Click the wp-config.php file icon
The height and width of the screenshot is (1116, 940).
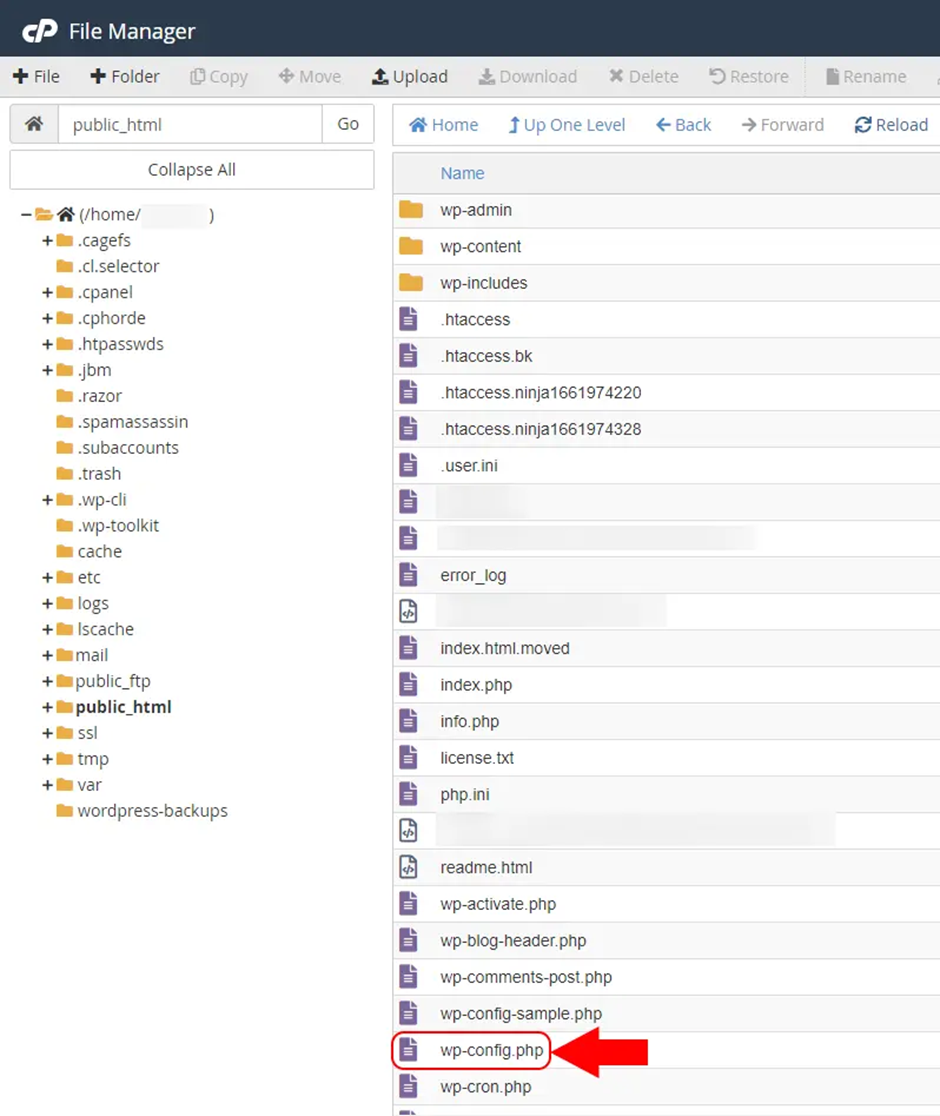tap(408, 1050)
